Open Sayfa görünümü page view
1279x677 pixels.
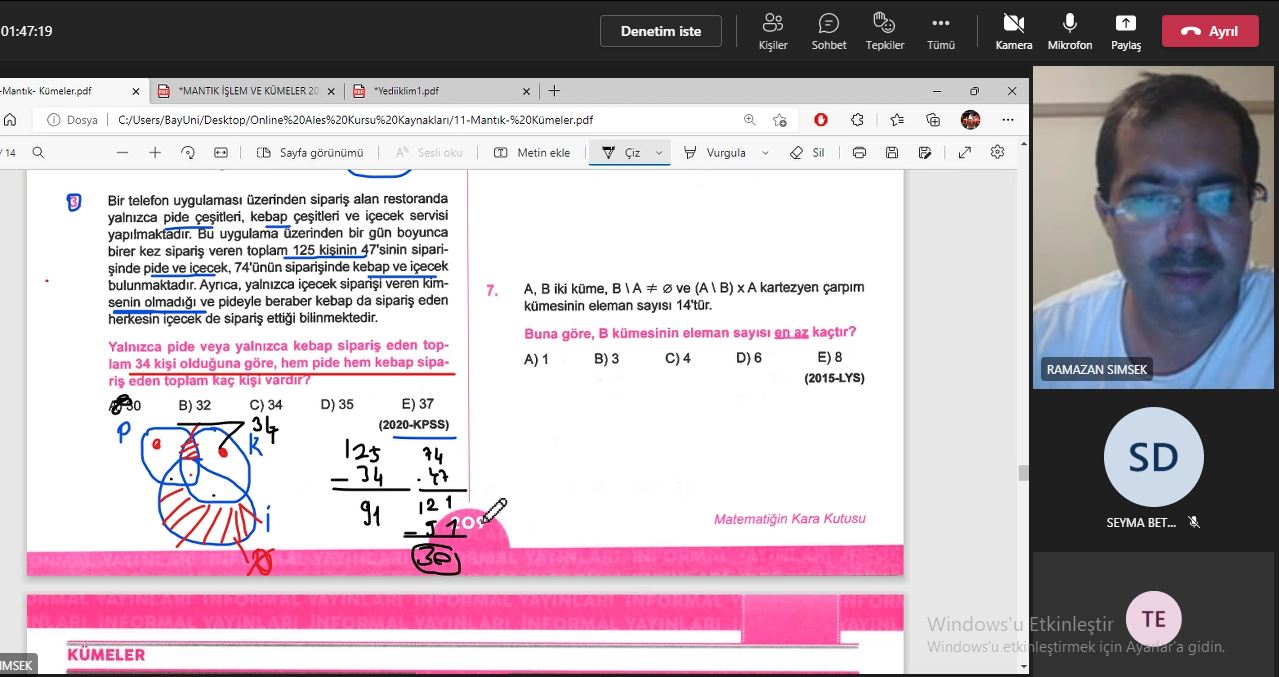pos(310,153)
